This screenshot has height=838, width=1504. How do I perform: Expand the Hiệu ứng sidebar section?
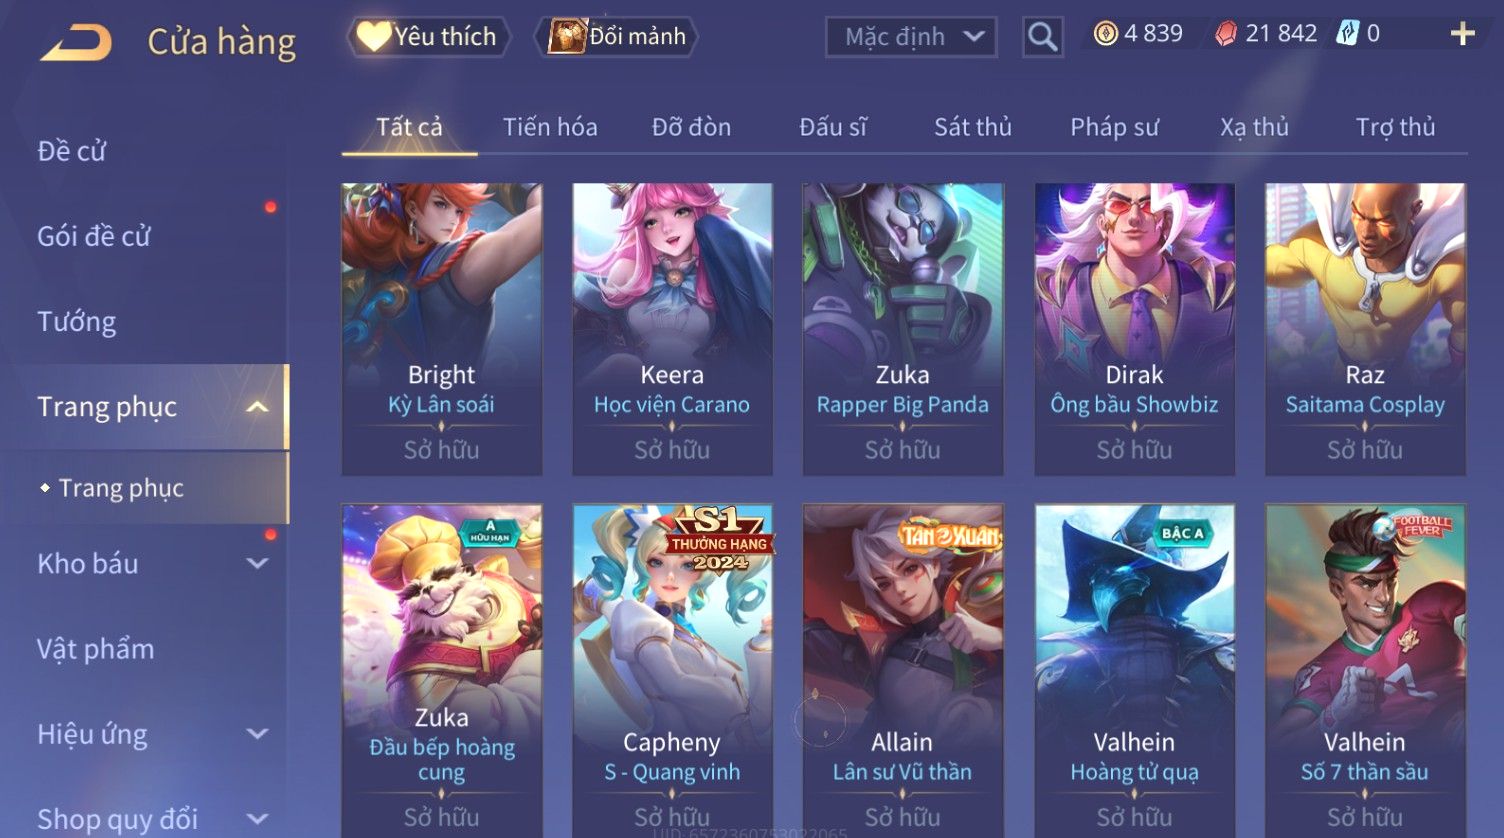[x=256, y=733]
